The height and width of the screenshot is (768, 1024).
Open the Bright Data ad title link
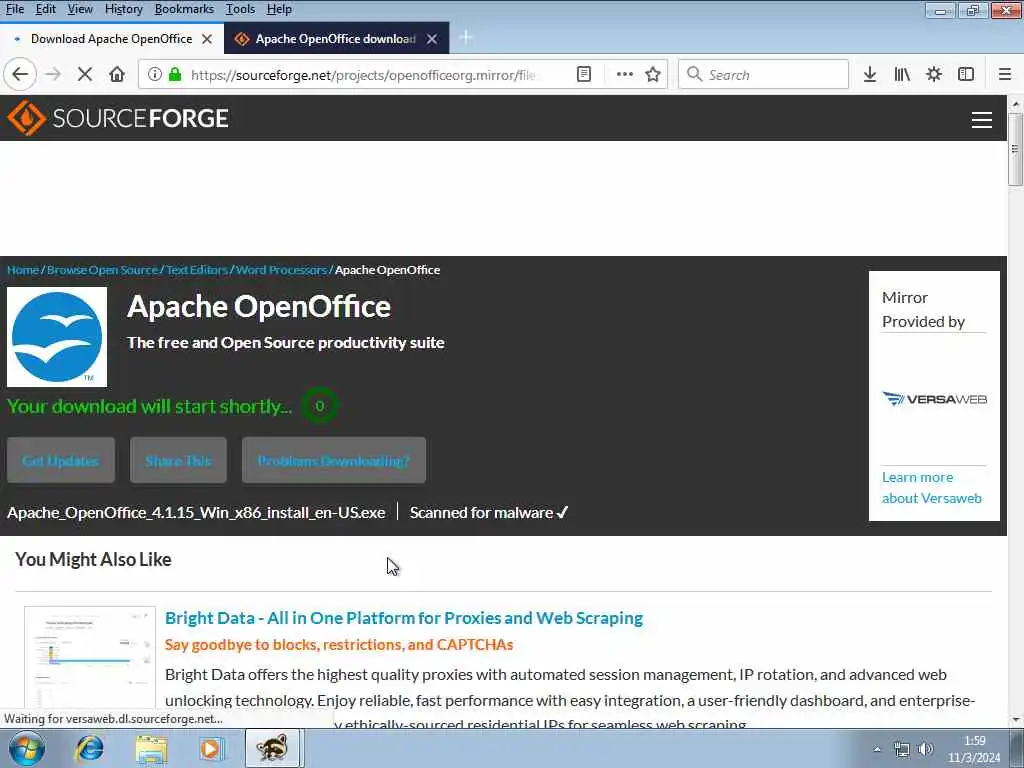pyautogui.click(x=404, y=618)
